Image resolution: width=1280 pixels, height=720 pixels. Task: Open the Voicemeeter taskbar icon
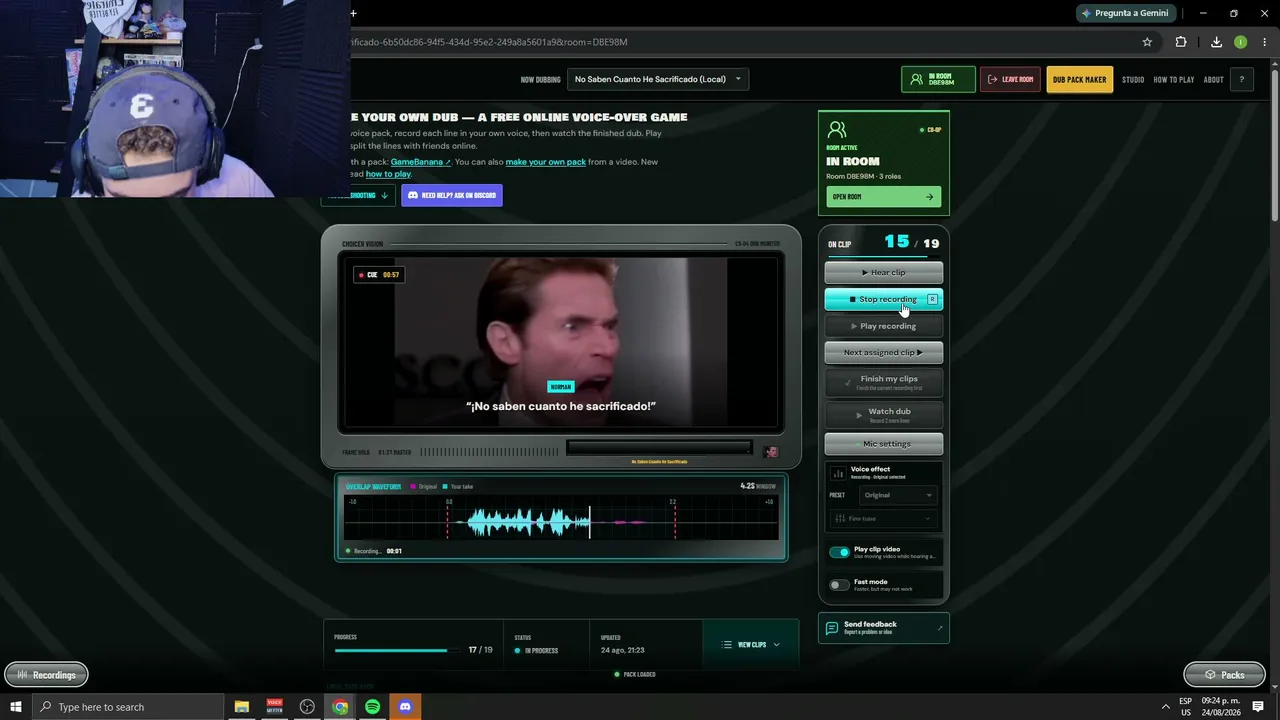(275, 707)
